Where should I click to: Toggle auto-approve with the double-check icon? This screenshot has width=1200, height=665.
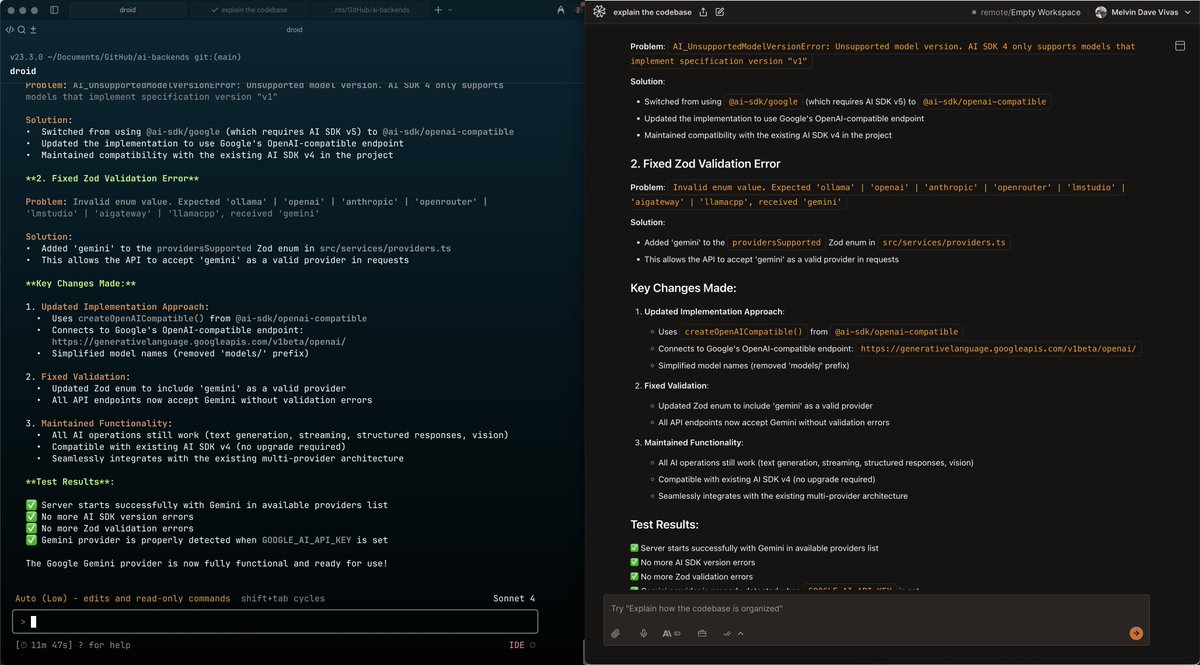[727, 633]
